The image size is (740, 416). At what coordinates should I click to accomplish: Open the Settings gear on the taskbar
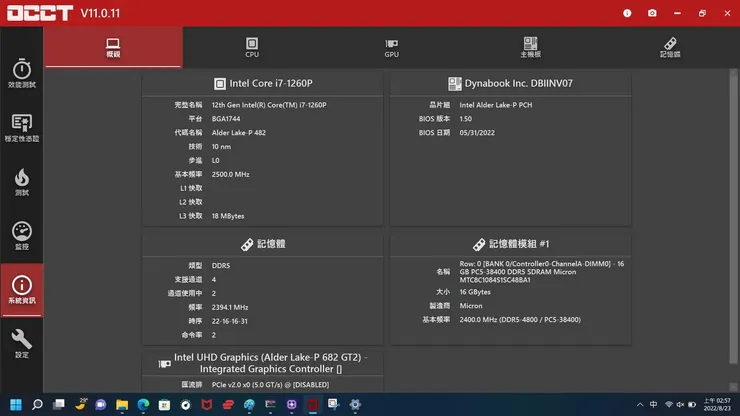(355, 405)
